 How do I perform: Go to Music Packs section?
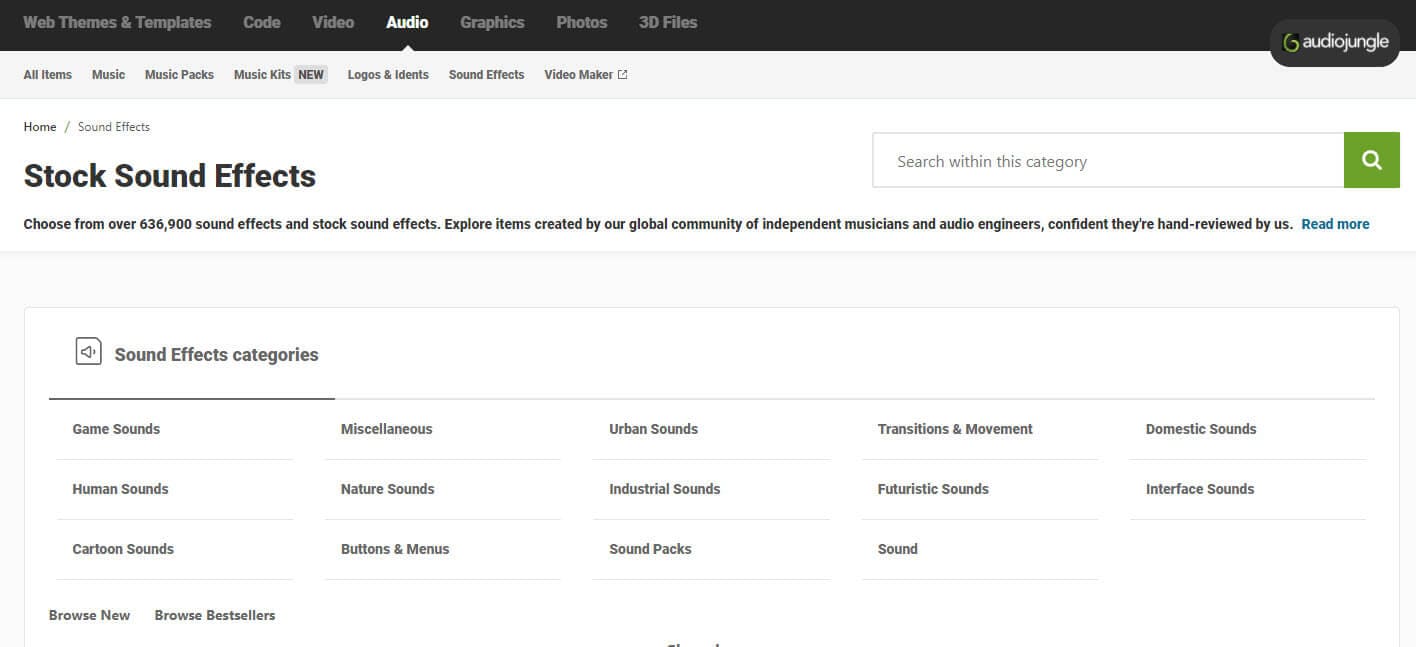tap(179, 75)
